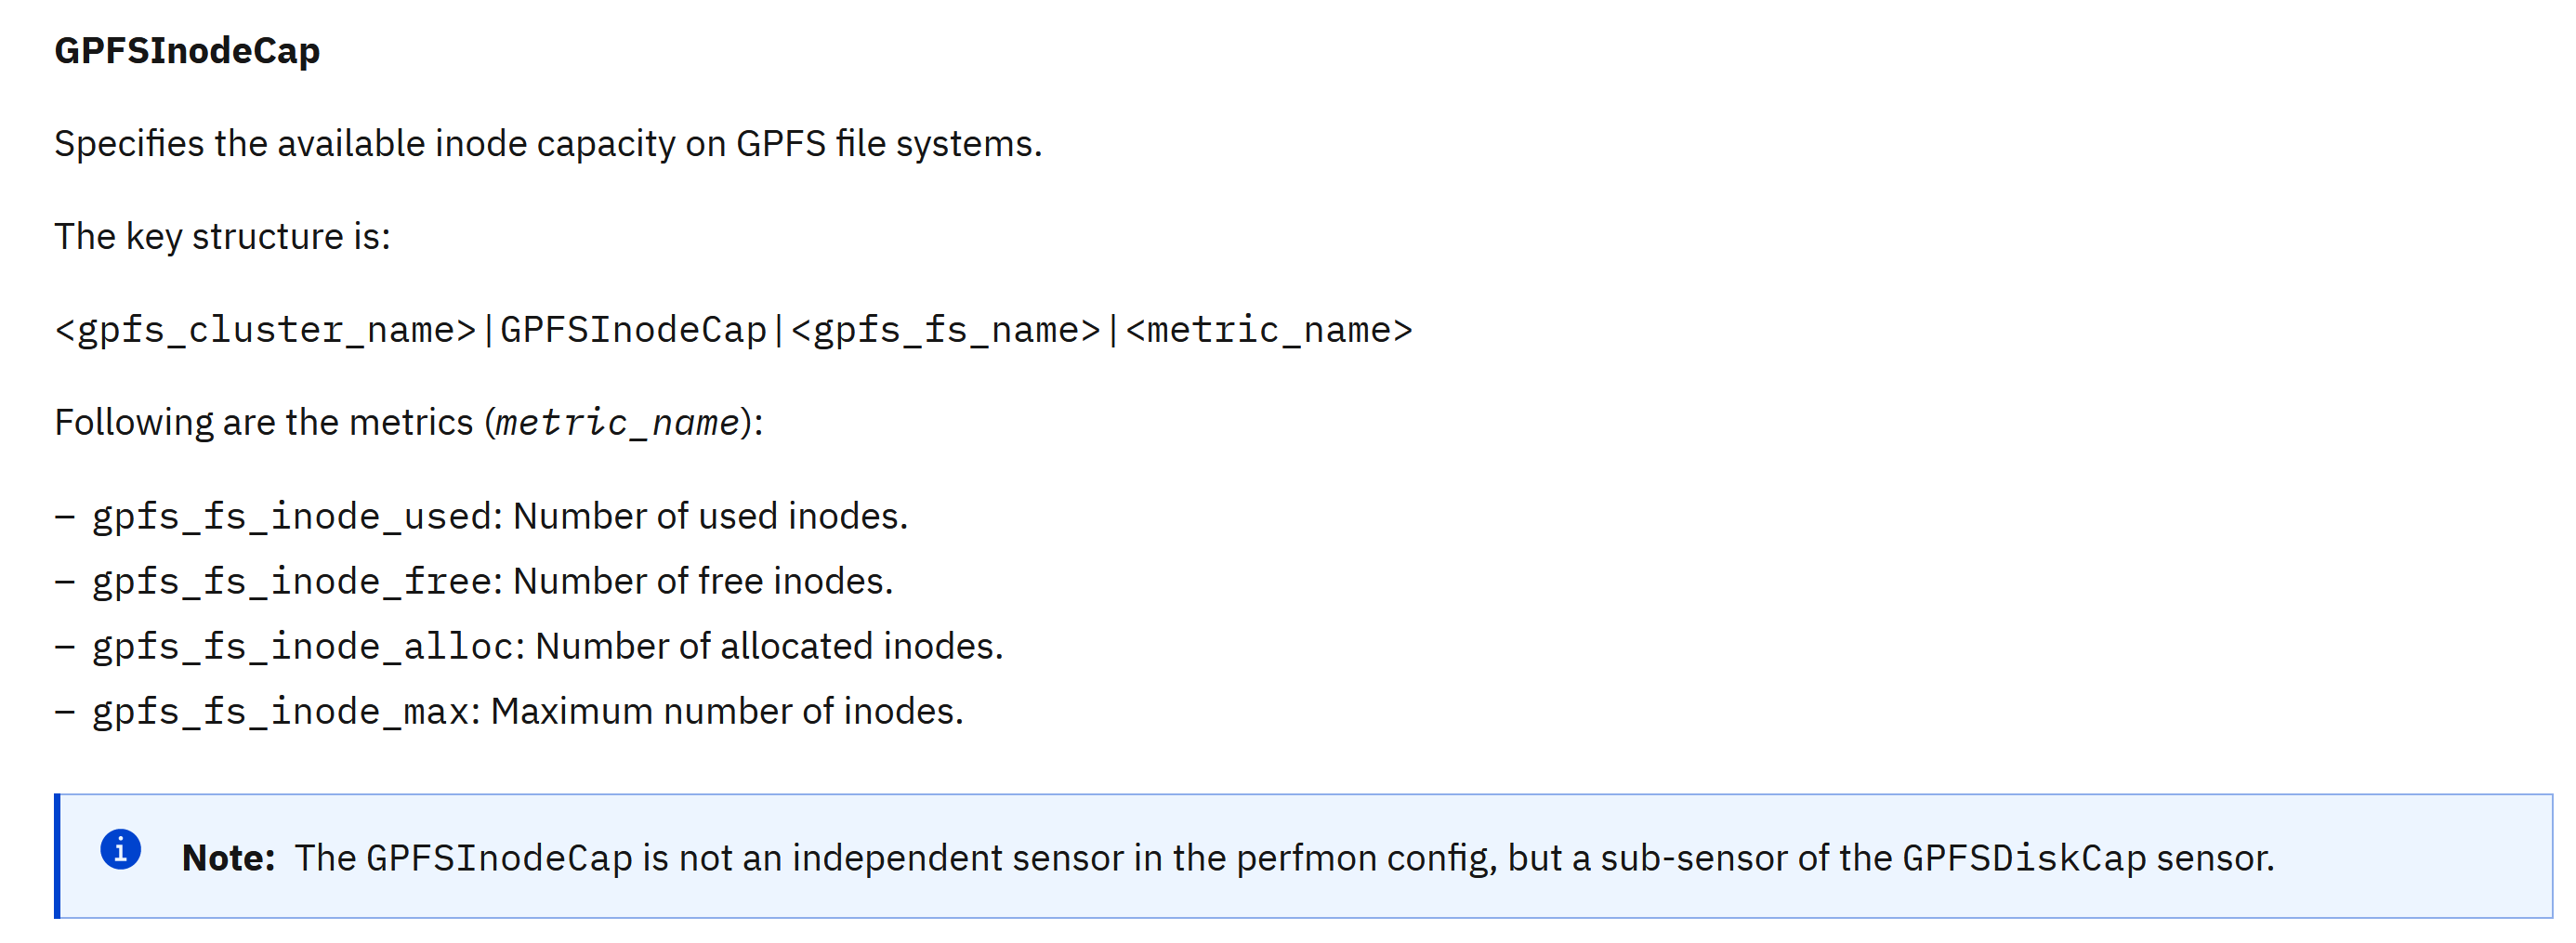The height and width of the screenshot is (943, 2576).
Task: Click the italic metric_name term
Action: coord(617,423)
